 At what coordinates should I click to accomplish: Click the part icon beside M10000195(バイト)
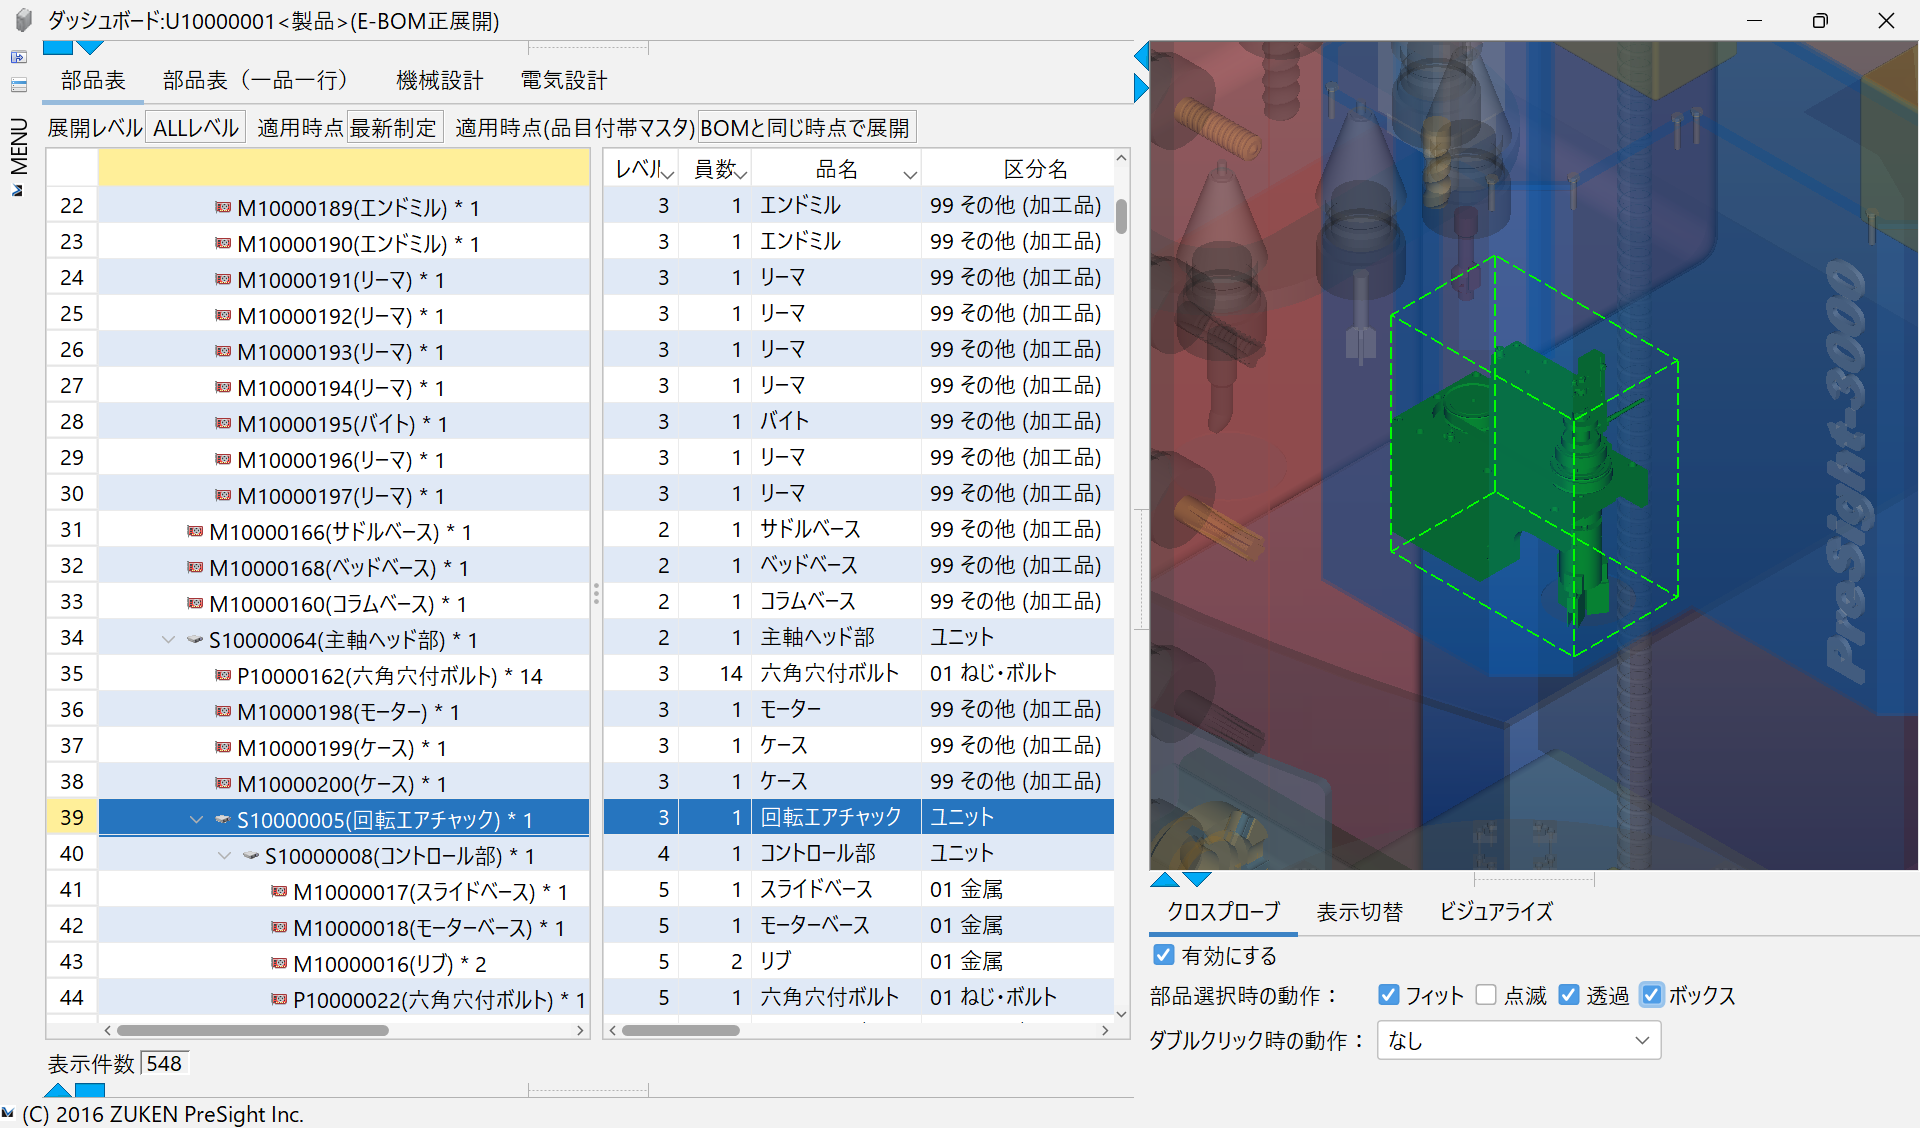point(223,423)
